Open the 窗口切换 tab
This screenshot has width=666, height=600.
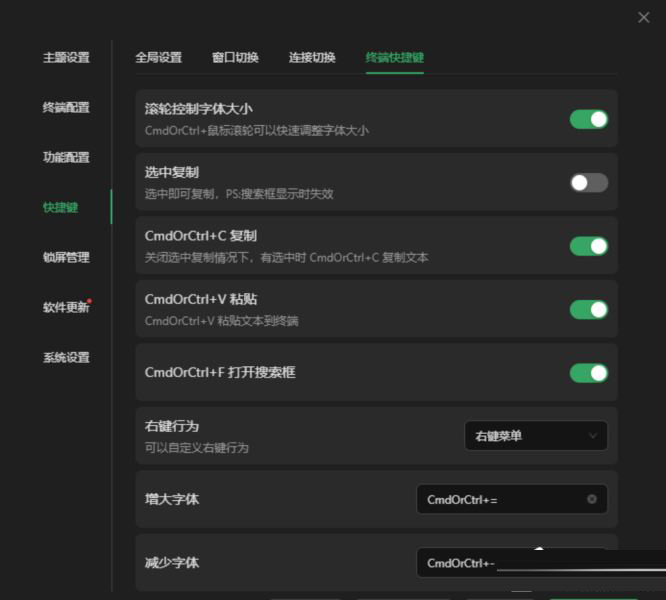235,58
